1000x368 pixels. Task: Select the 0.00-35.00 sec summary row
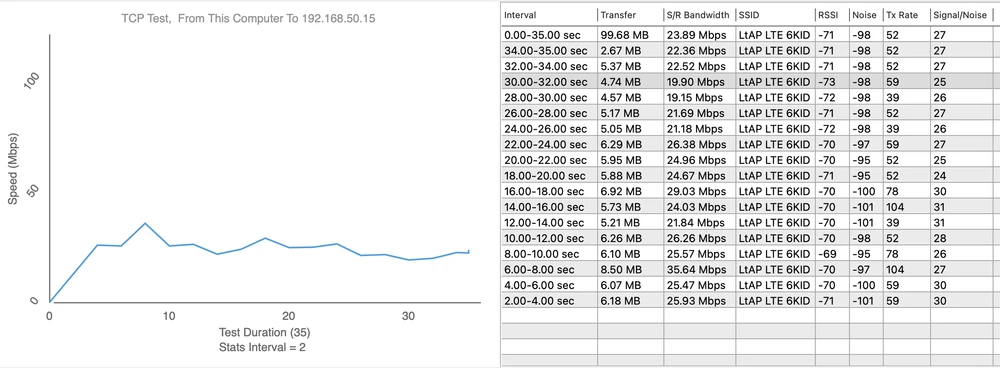pyautogui.click(x=751, y=34)
